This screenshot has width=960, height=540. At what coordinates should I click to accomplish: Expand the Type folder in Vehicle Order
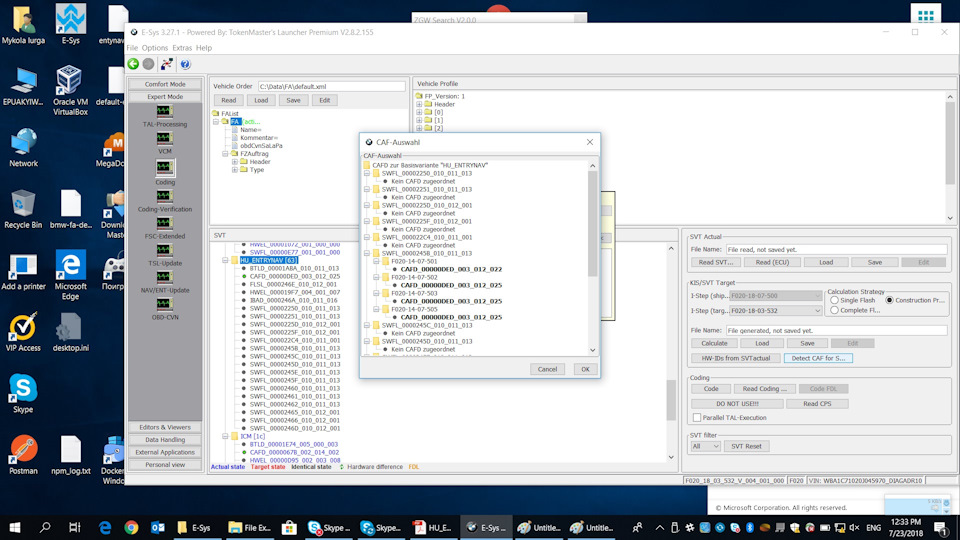click(x=235, y=170)
